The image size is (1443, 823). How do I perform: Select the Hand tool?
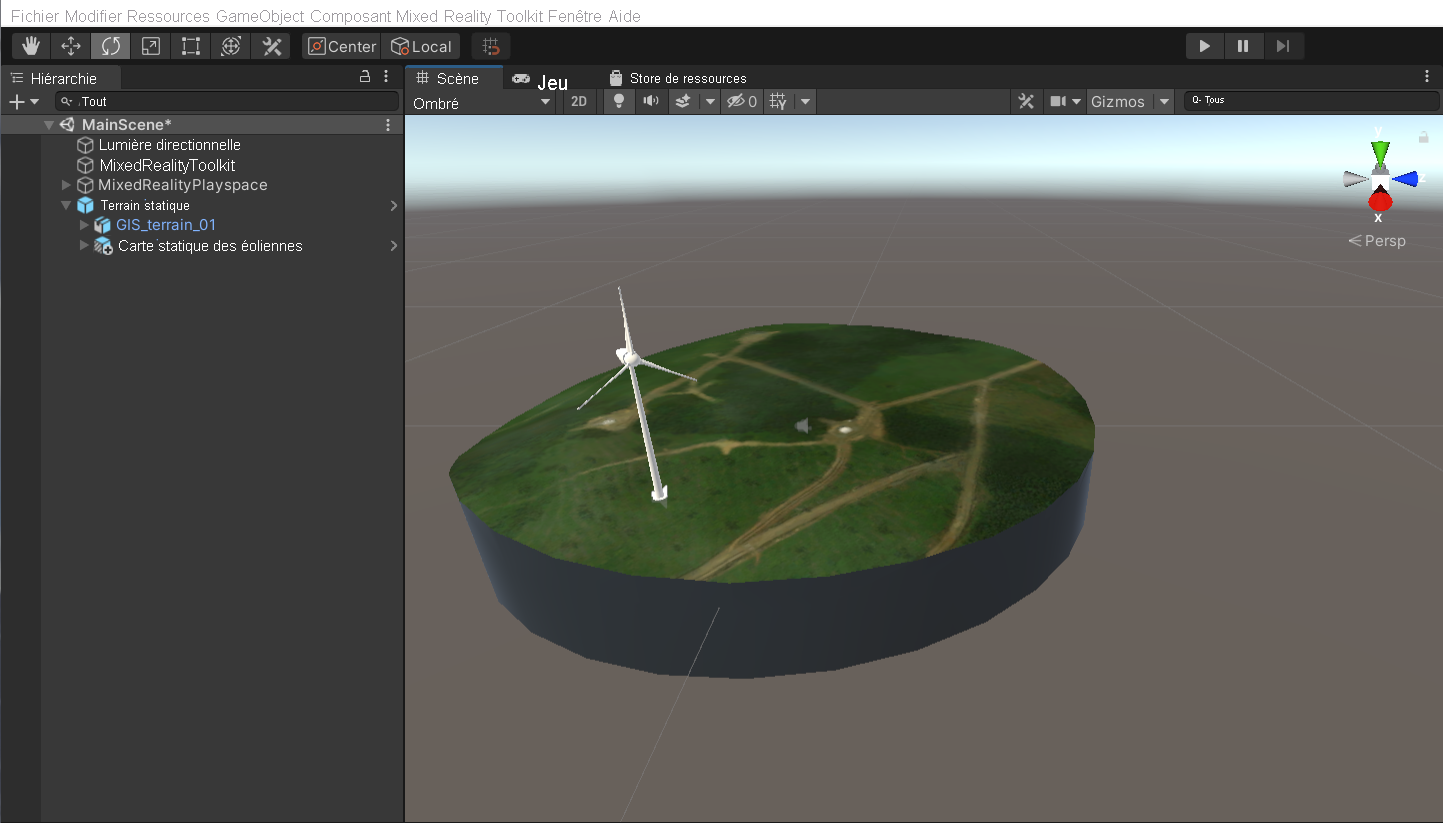click(31, 46)
